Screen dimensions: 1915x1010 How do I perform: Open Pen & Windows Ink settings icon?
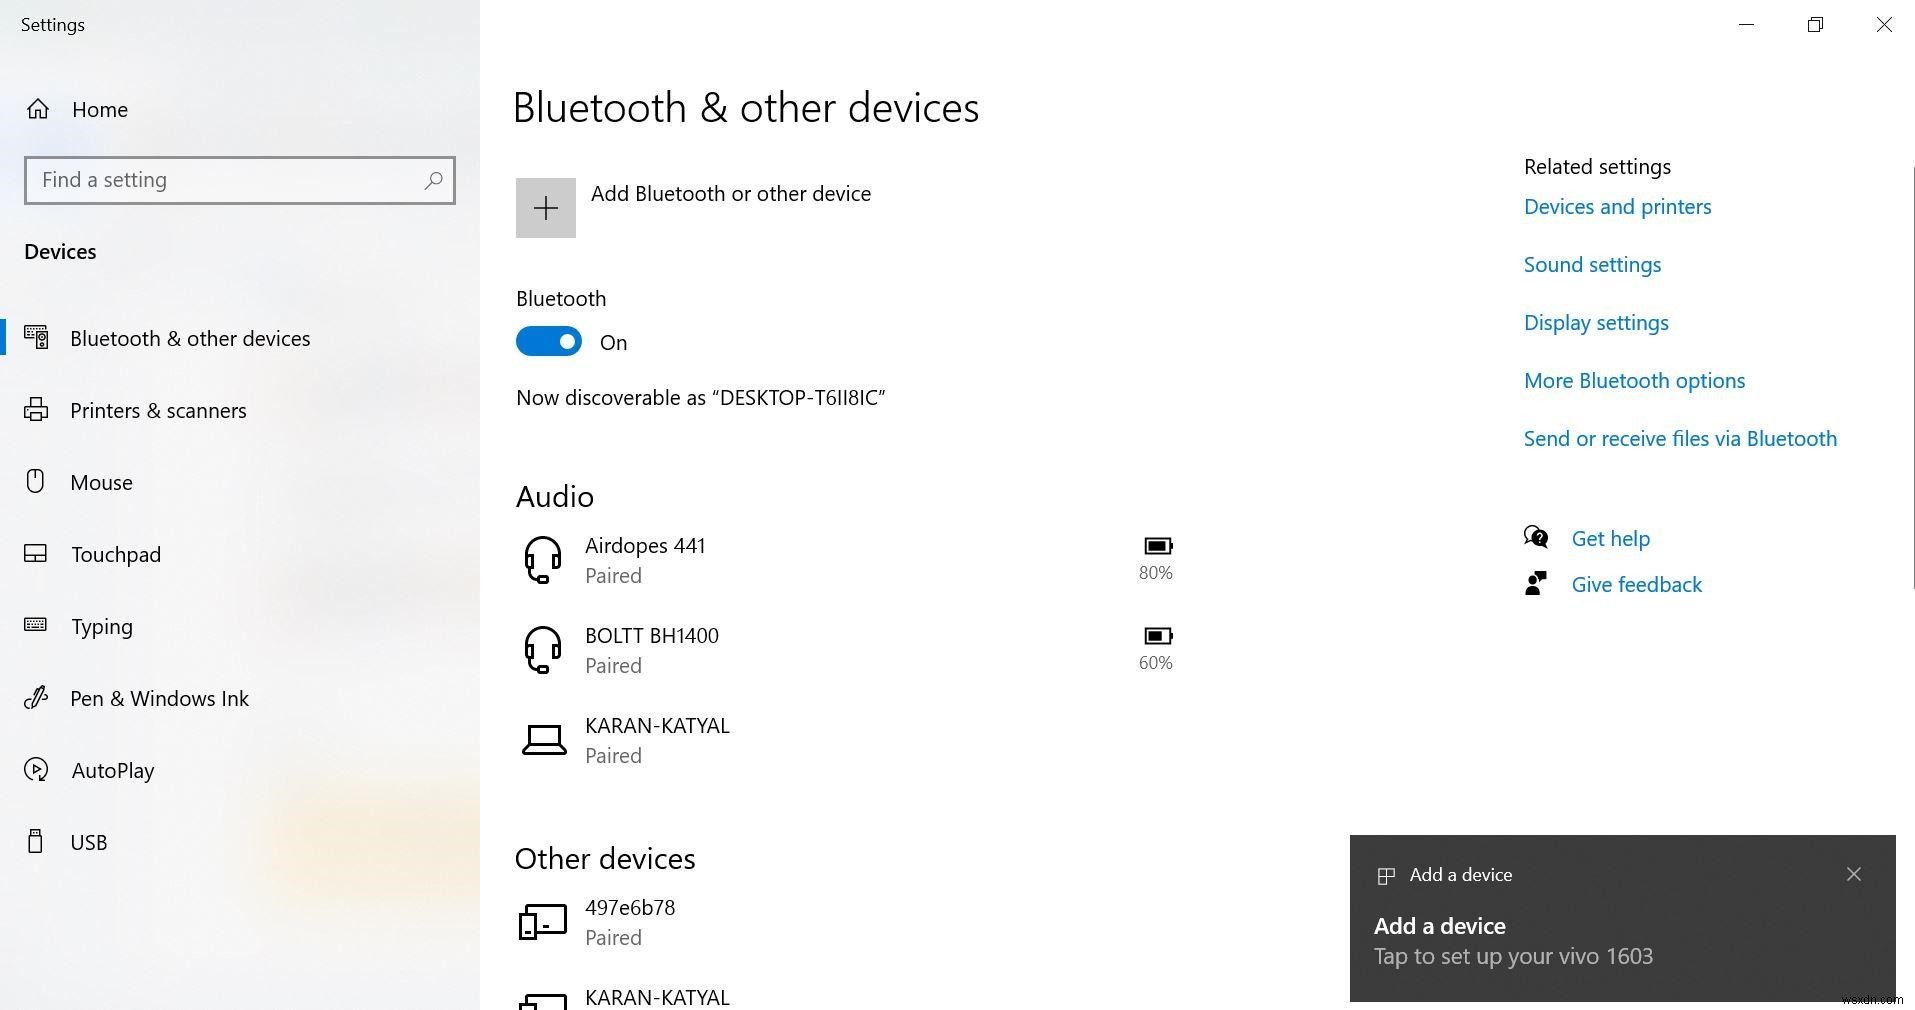pos(36,698)
